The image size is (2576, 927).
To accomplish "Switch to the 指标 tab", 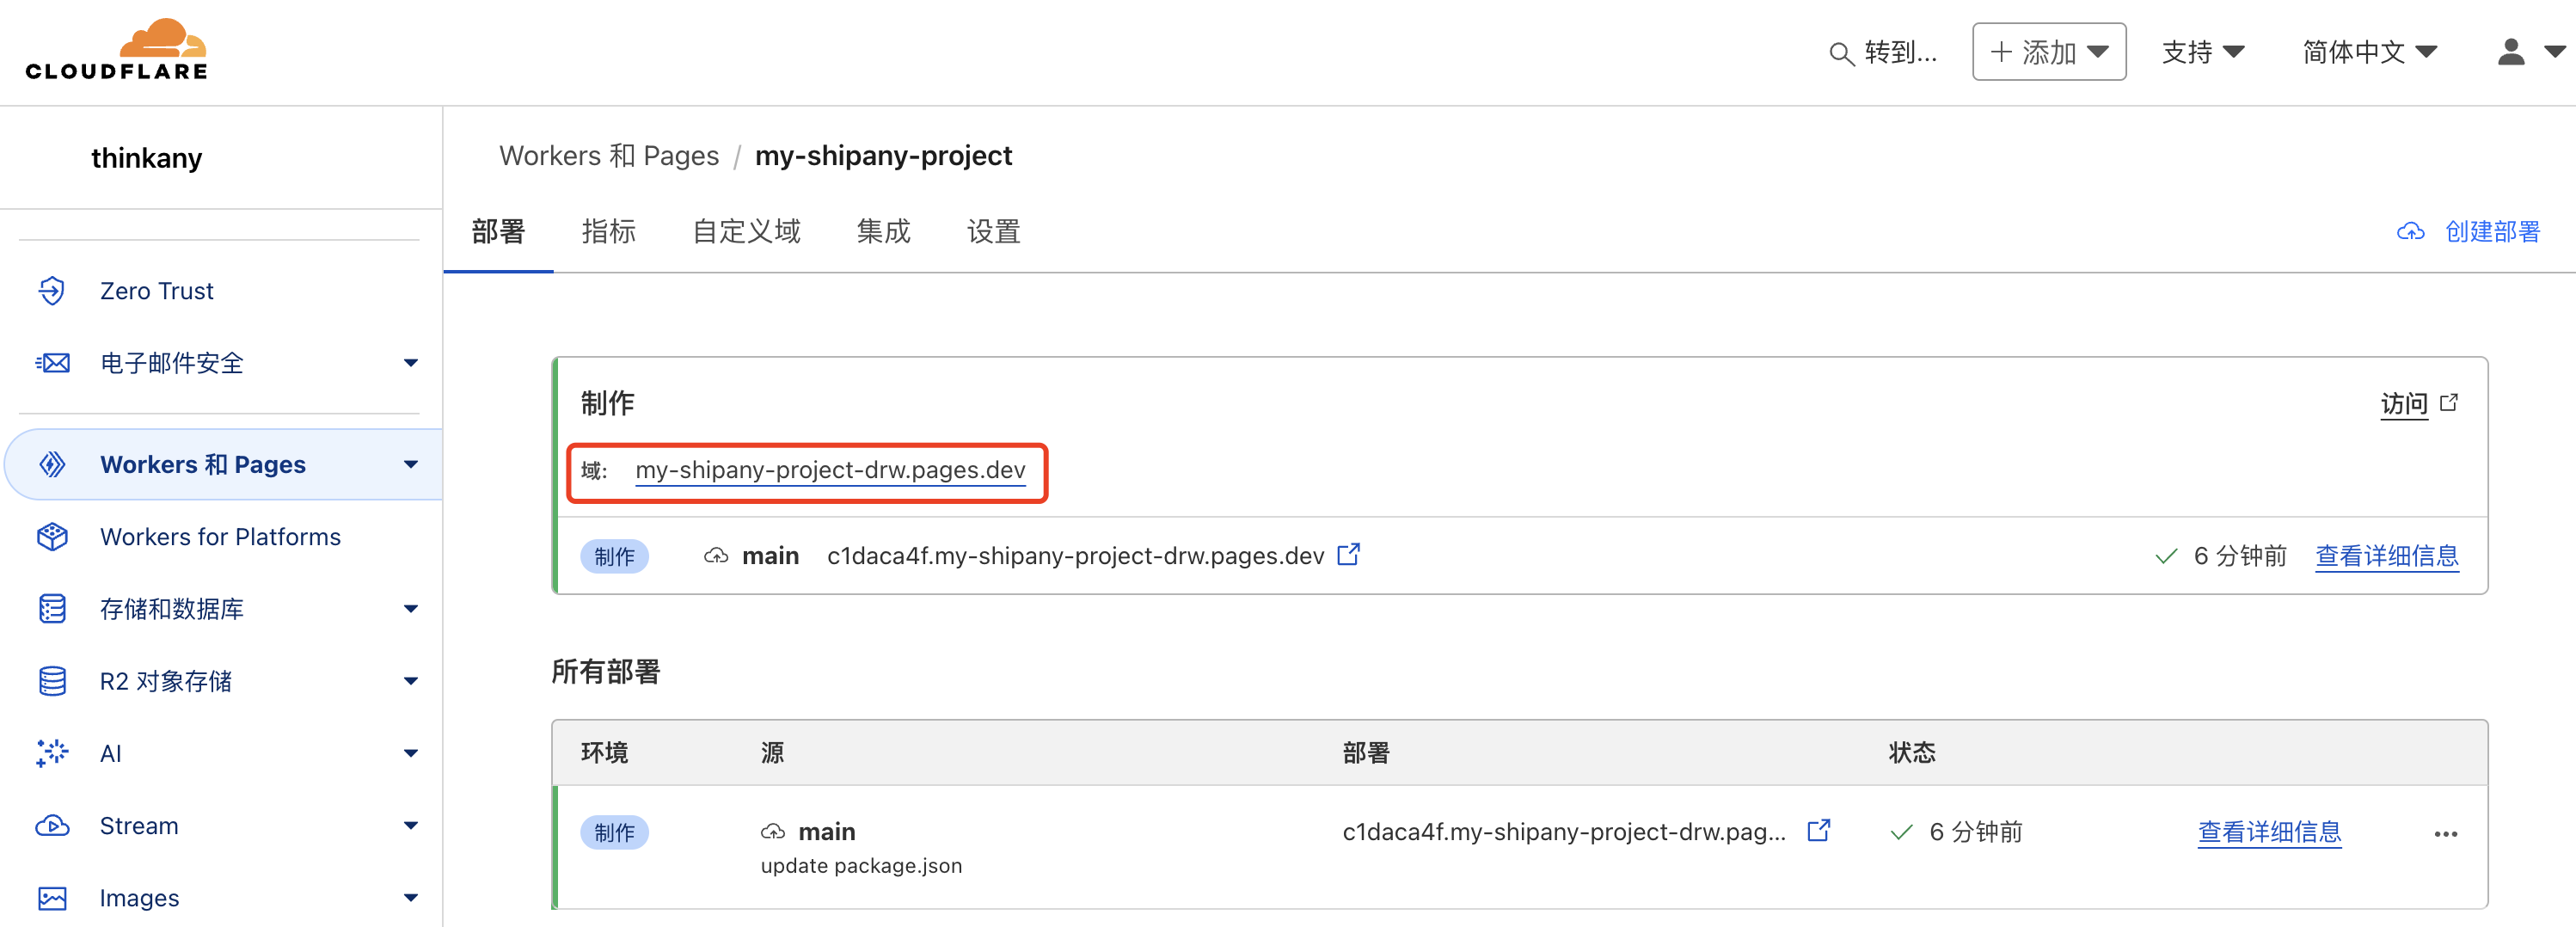I will point(608,232).
